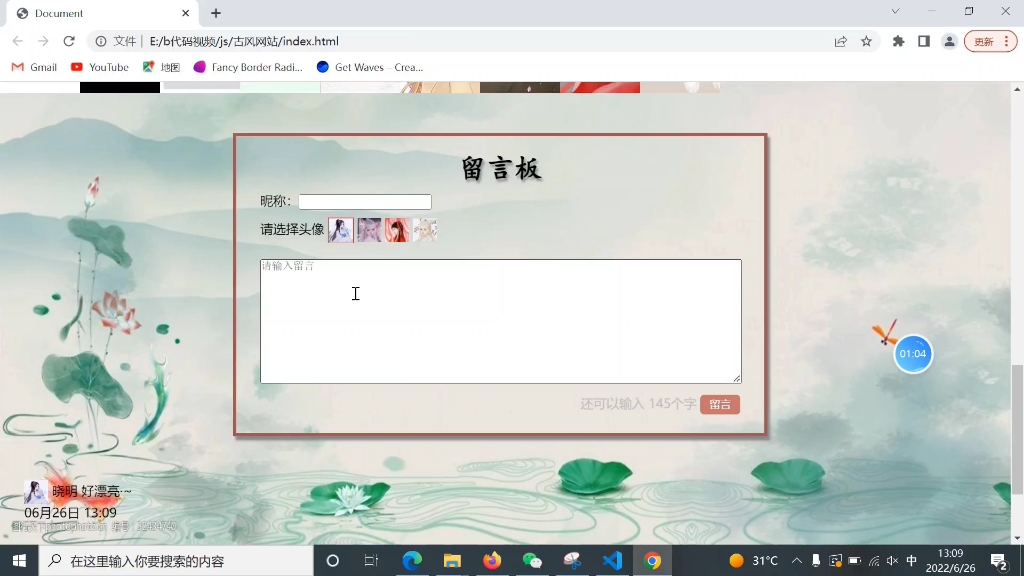Submit the message with the 留言 button
The image size is (1024, 576).
click(721, 404)
